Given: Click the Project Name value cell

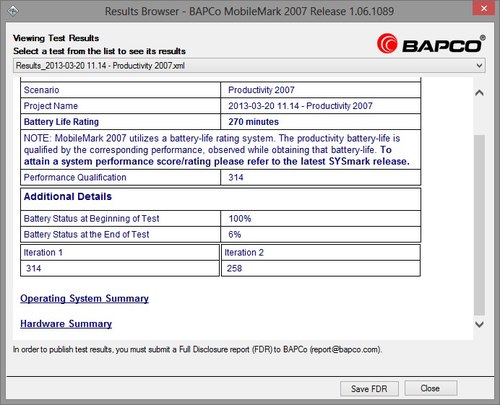Looking at the screenshot, I should (321, 106).
